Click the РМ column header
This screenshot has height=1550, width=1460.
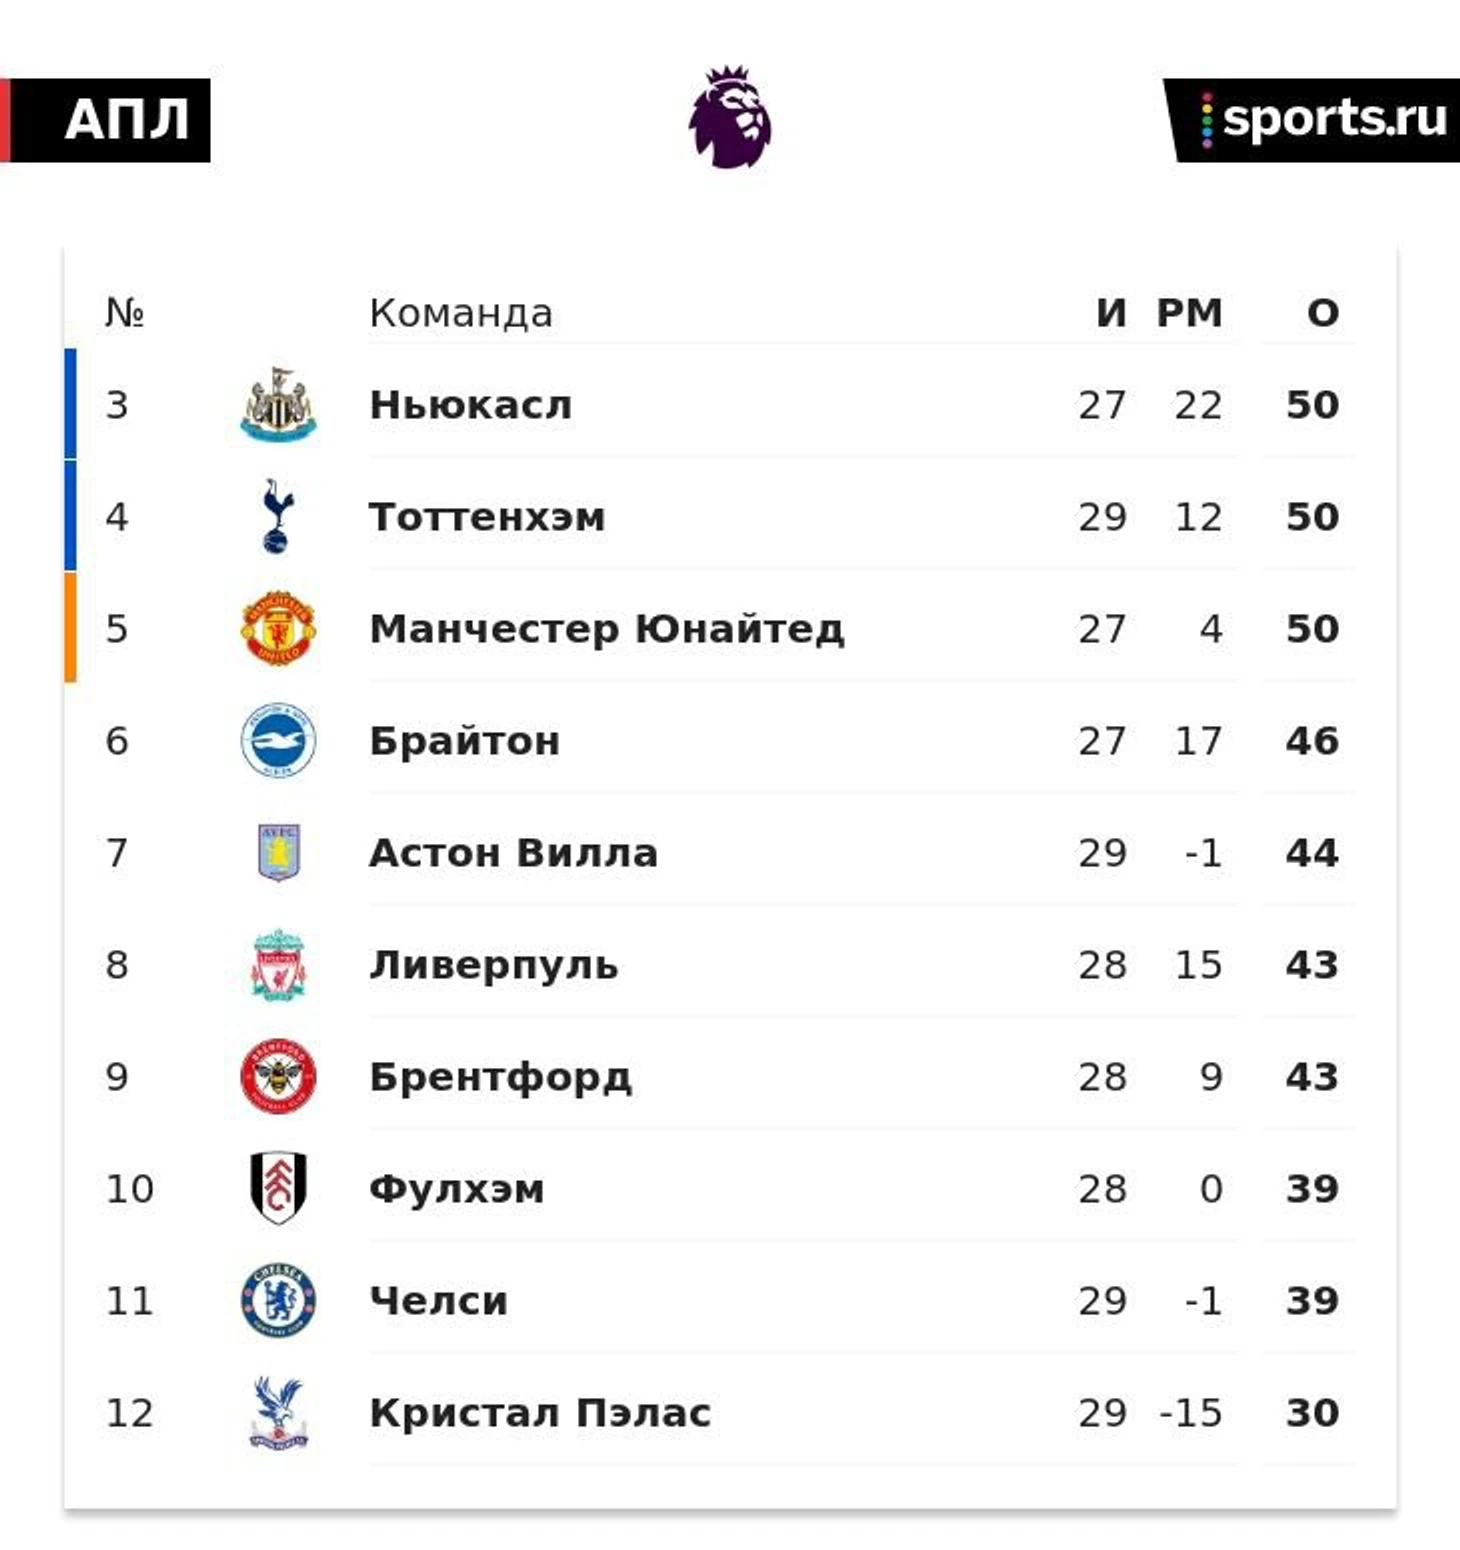click(1190, 313)
